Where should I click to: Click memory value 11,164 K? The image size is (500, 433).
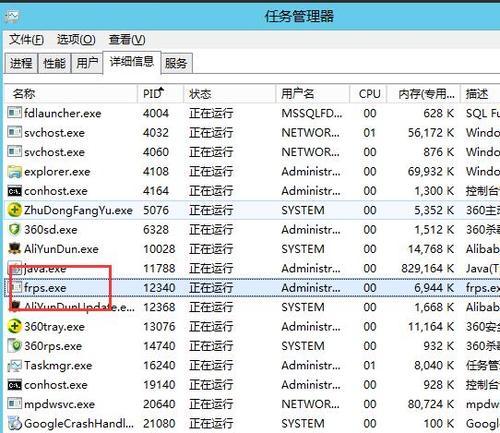point(431,327)
